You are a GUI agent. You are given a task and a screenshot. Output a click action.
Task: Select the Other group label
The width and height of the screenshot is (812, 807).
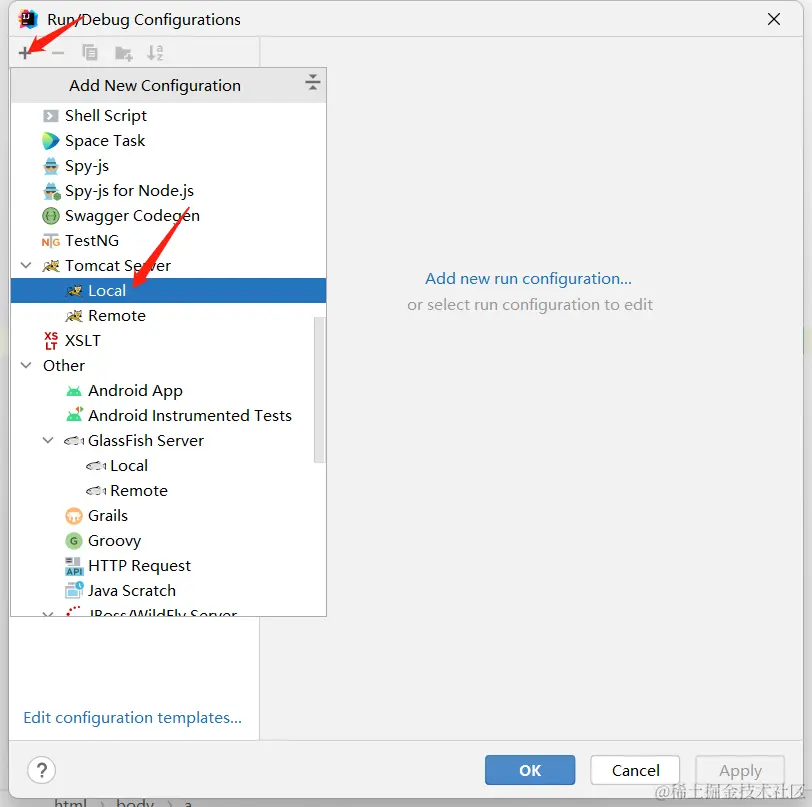pos(64,366)
